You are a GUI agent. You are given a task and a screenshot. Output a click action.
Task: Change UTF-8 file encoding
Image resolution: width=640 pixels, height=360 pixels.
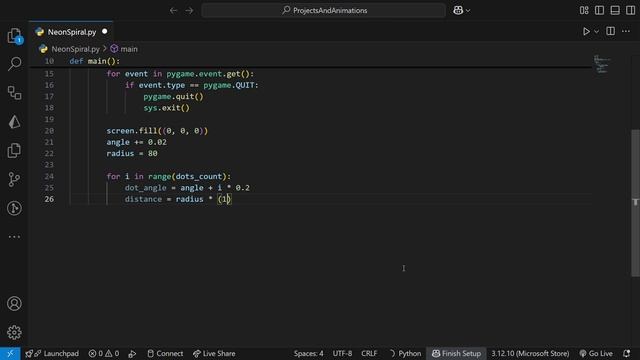tap(342, 353)
